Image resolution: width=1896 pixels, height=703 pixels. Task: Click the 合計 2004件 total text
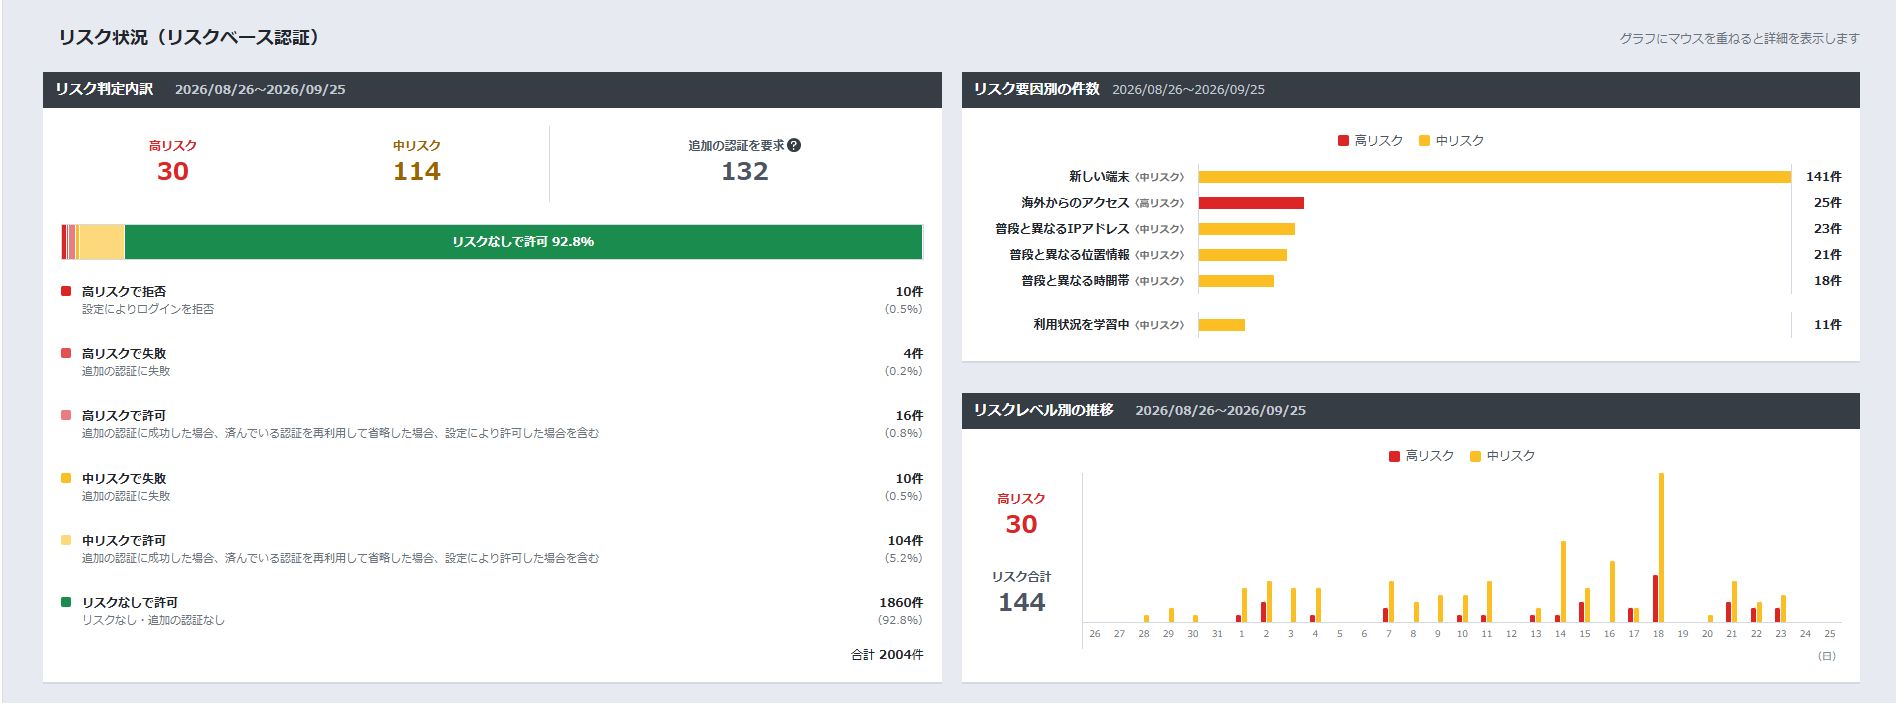(x=887, y=655)
